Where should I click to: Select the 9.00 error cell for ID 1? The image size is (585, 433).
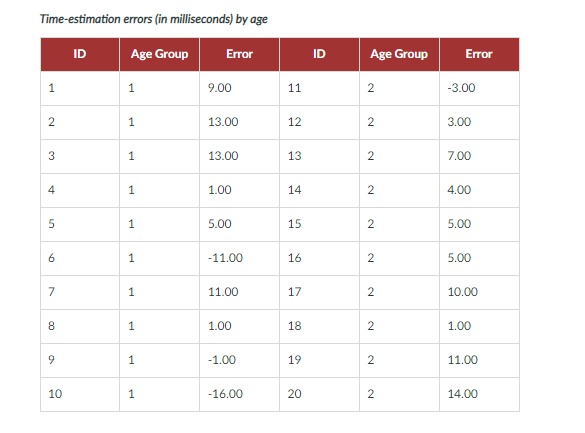[x=239, y=88]
